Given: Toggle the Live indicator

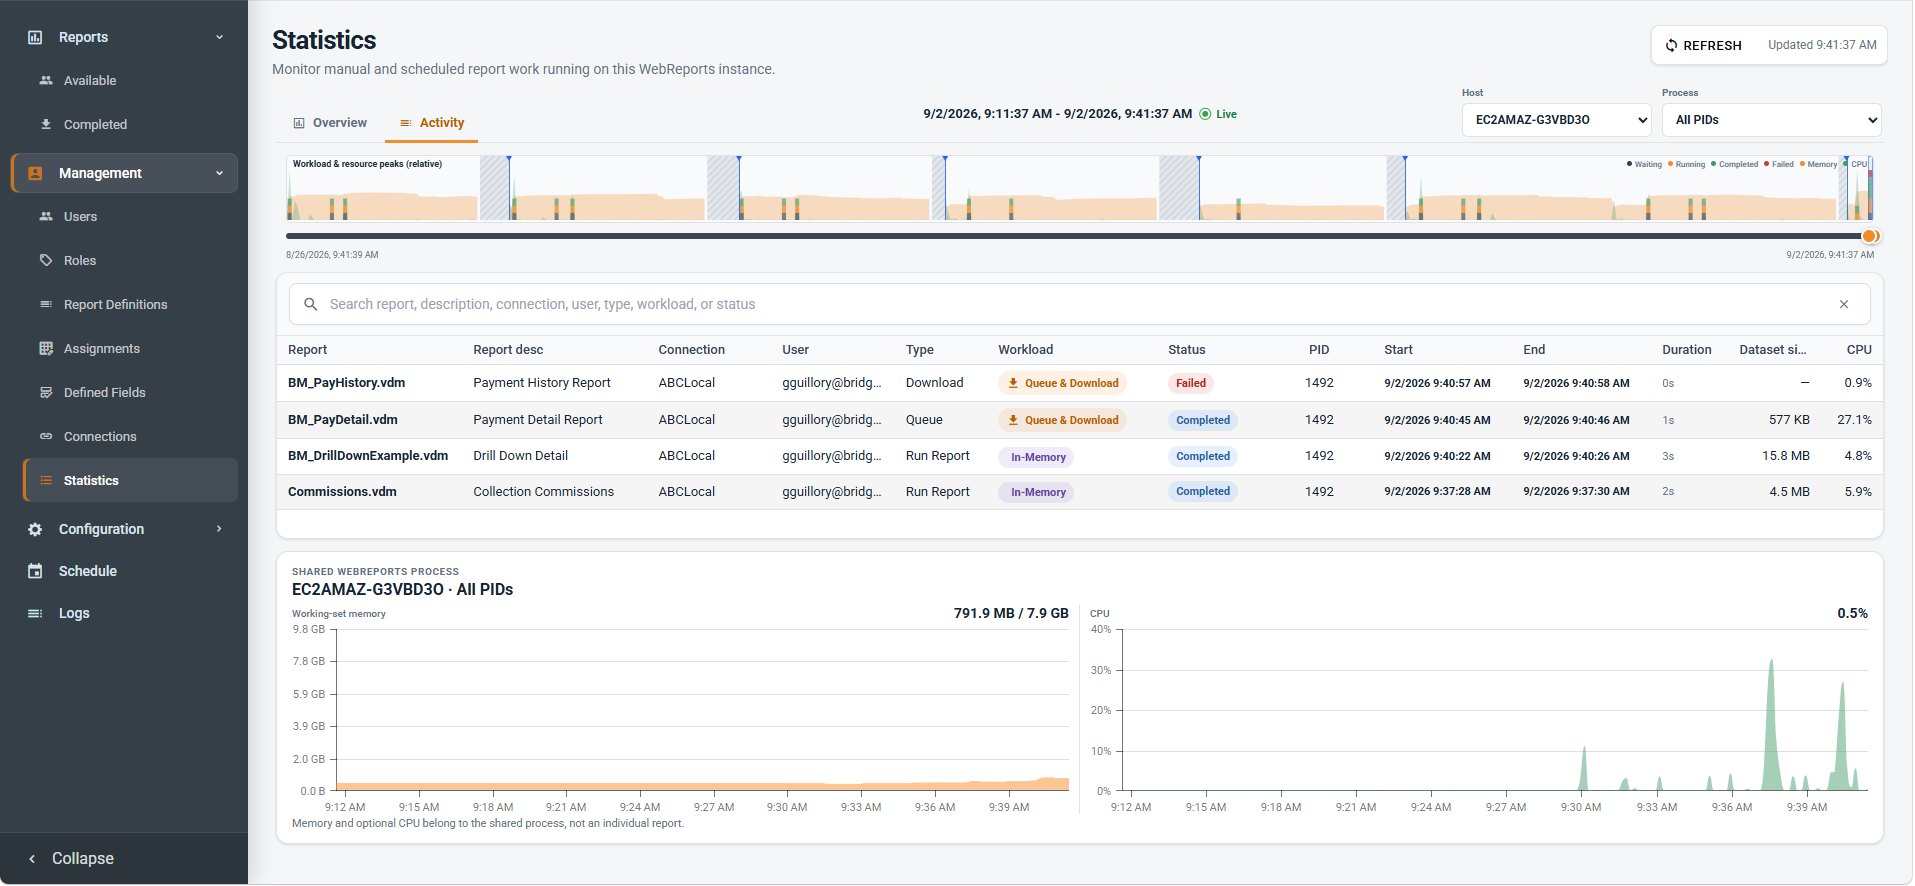Looking at the screenshot, I should tap(1219, 114).
